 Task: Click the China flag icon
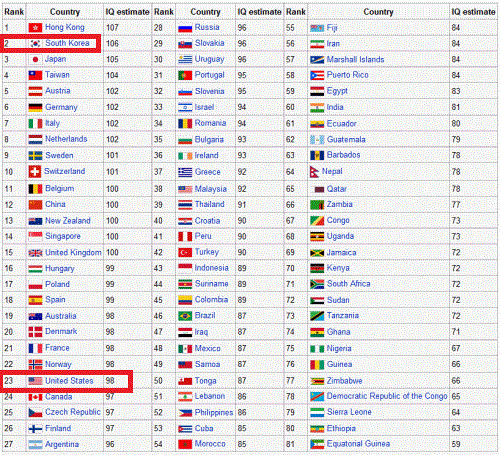pyautogui.click(x=35, y=205)
